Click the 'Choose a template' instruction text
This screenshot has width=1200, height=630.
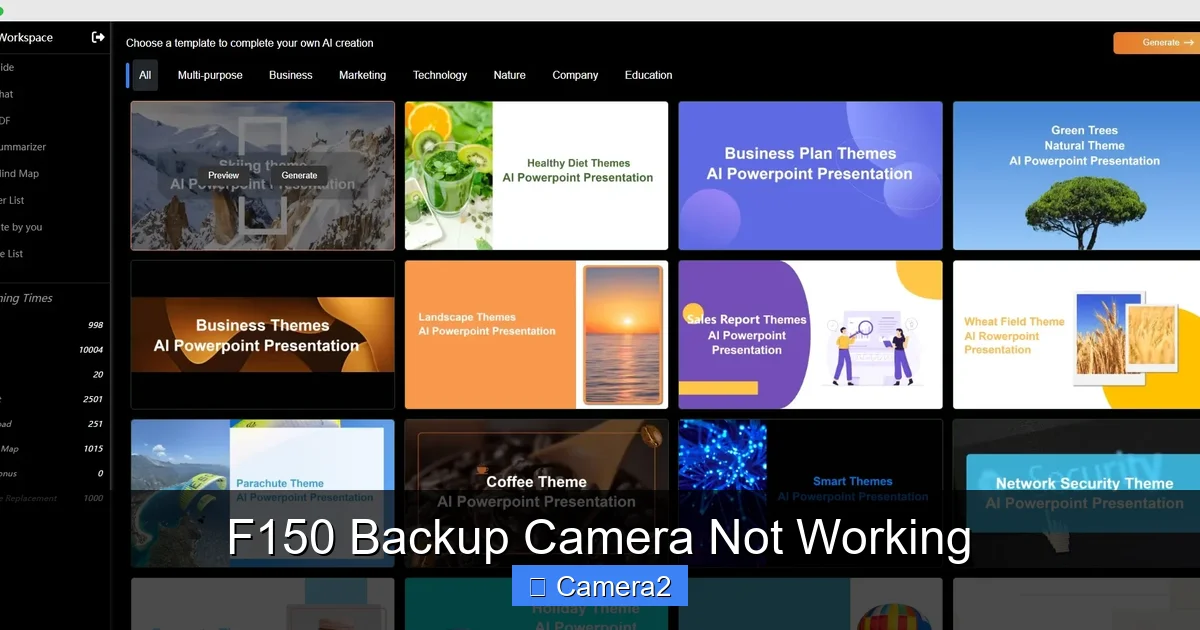[250, 43]
